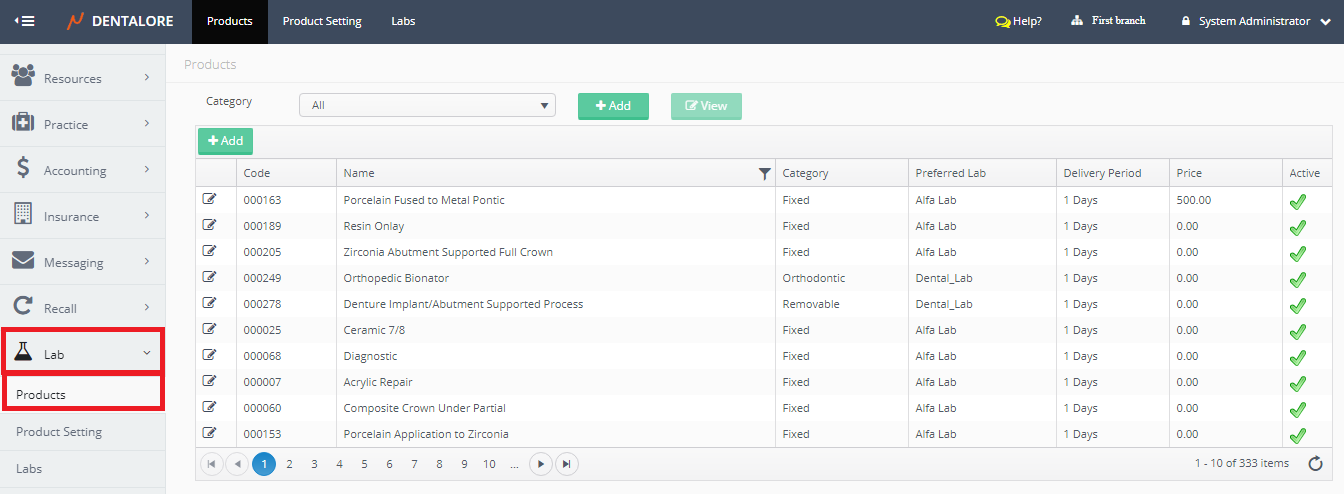The width and height of the screenshot is (1344, 494).
Task: Go to next page using arrow icon
Action: (x=540, y=464)
